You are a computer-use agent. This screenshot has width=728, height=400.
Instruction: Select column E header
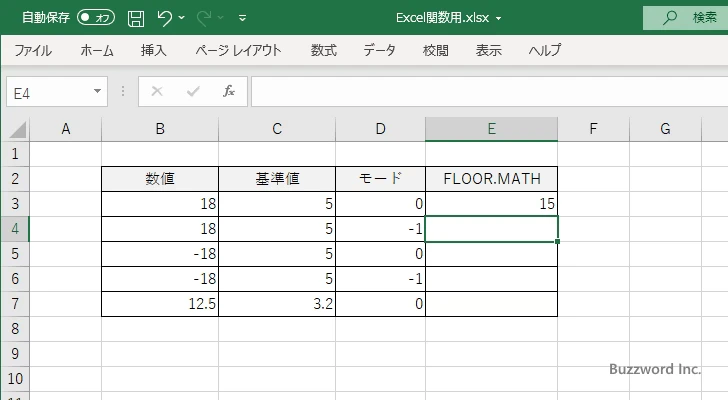pyautogui.click(x=491, y=129)
